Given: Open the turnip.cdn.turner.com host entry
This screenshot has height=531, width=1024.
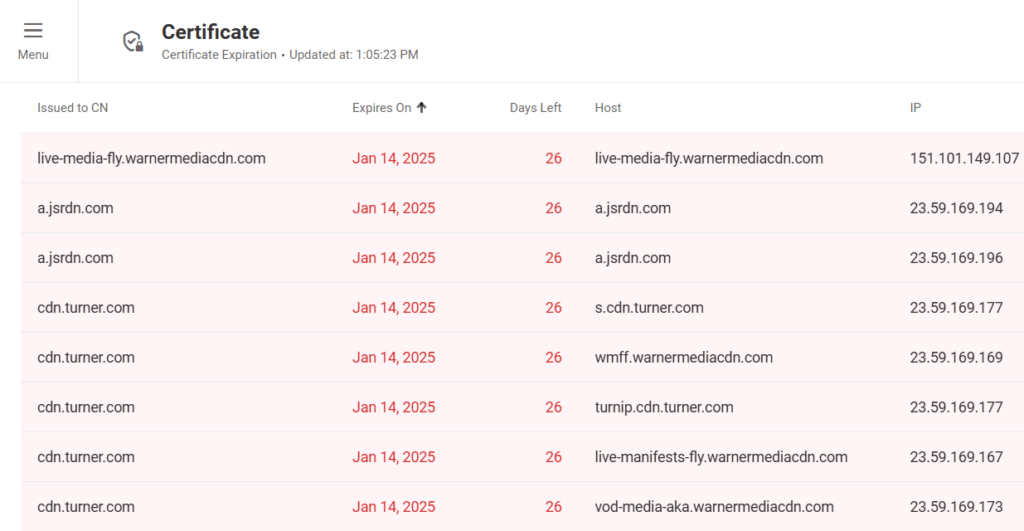Looking at the screenshot, I should [x=664, y=407].
